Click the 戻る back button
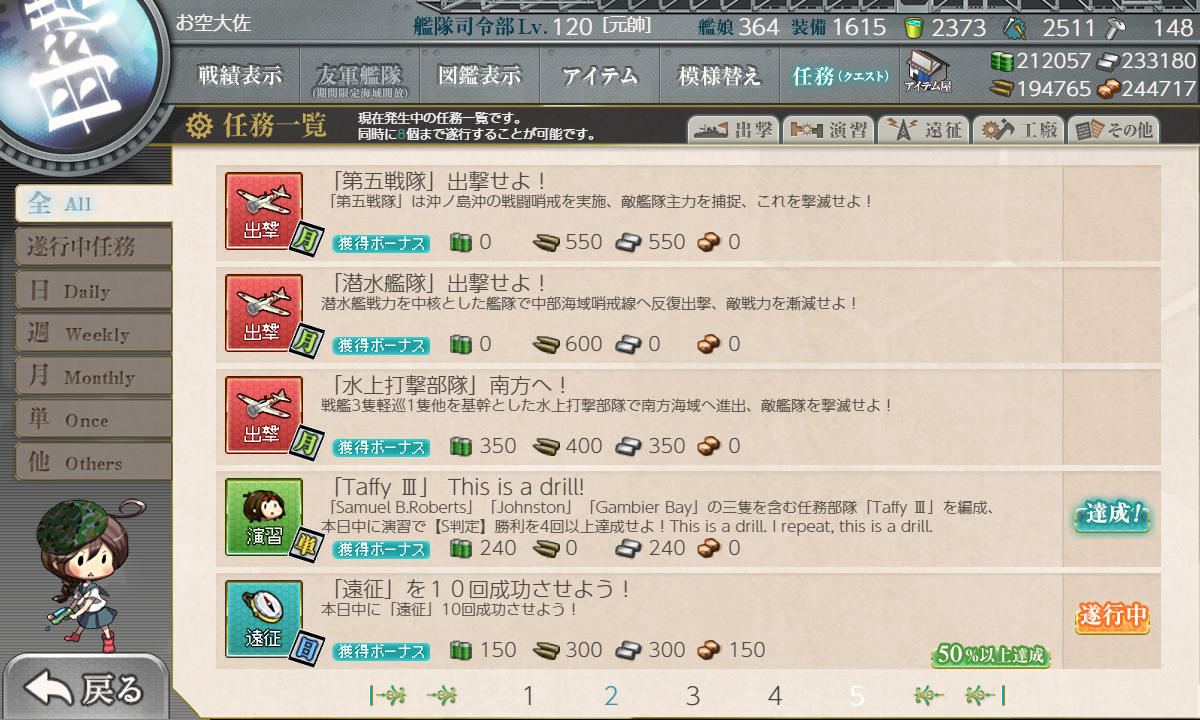 [x=84, y=688]
